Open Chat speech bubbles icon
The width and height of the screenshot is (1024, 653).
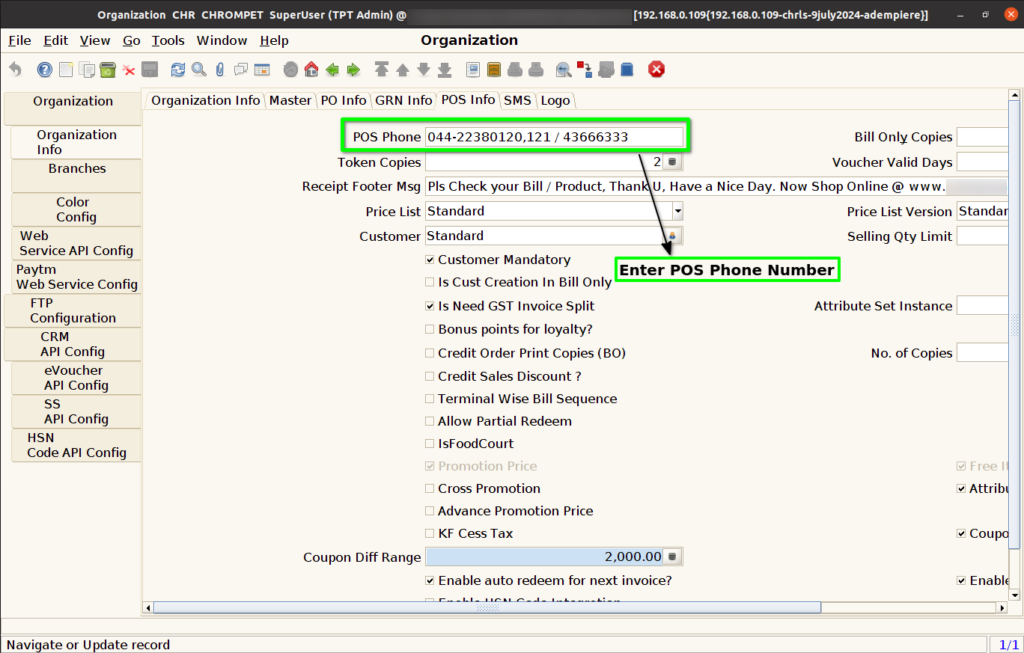tap(241, 69)
